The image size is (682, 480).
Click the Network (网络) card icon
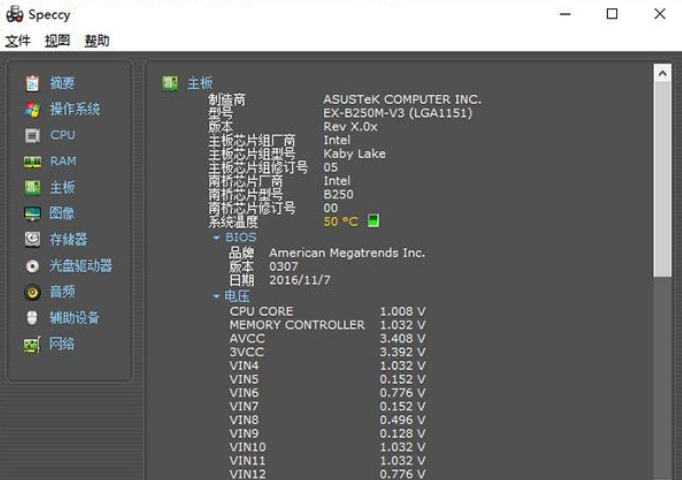pyautogui.click(x=32, y=344)
